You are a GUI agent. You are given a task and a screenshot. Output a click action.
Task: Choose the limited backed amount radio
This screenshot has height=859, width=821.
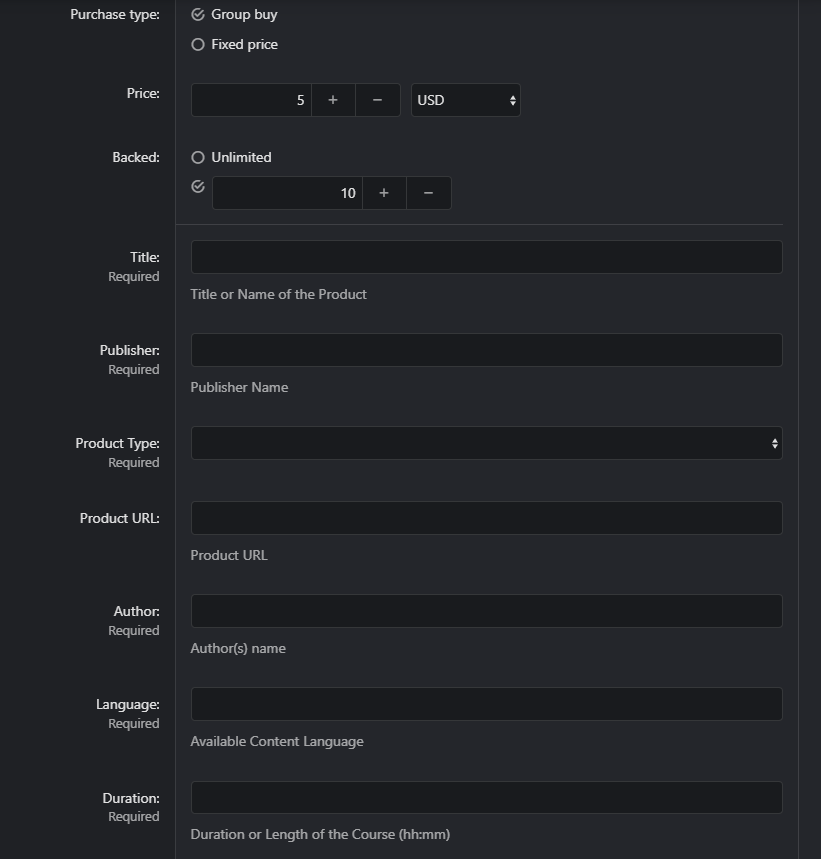coord(197,186)
